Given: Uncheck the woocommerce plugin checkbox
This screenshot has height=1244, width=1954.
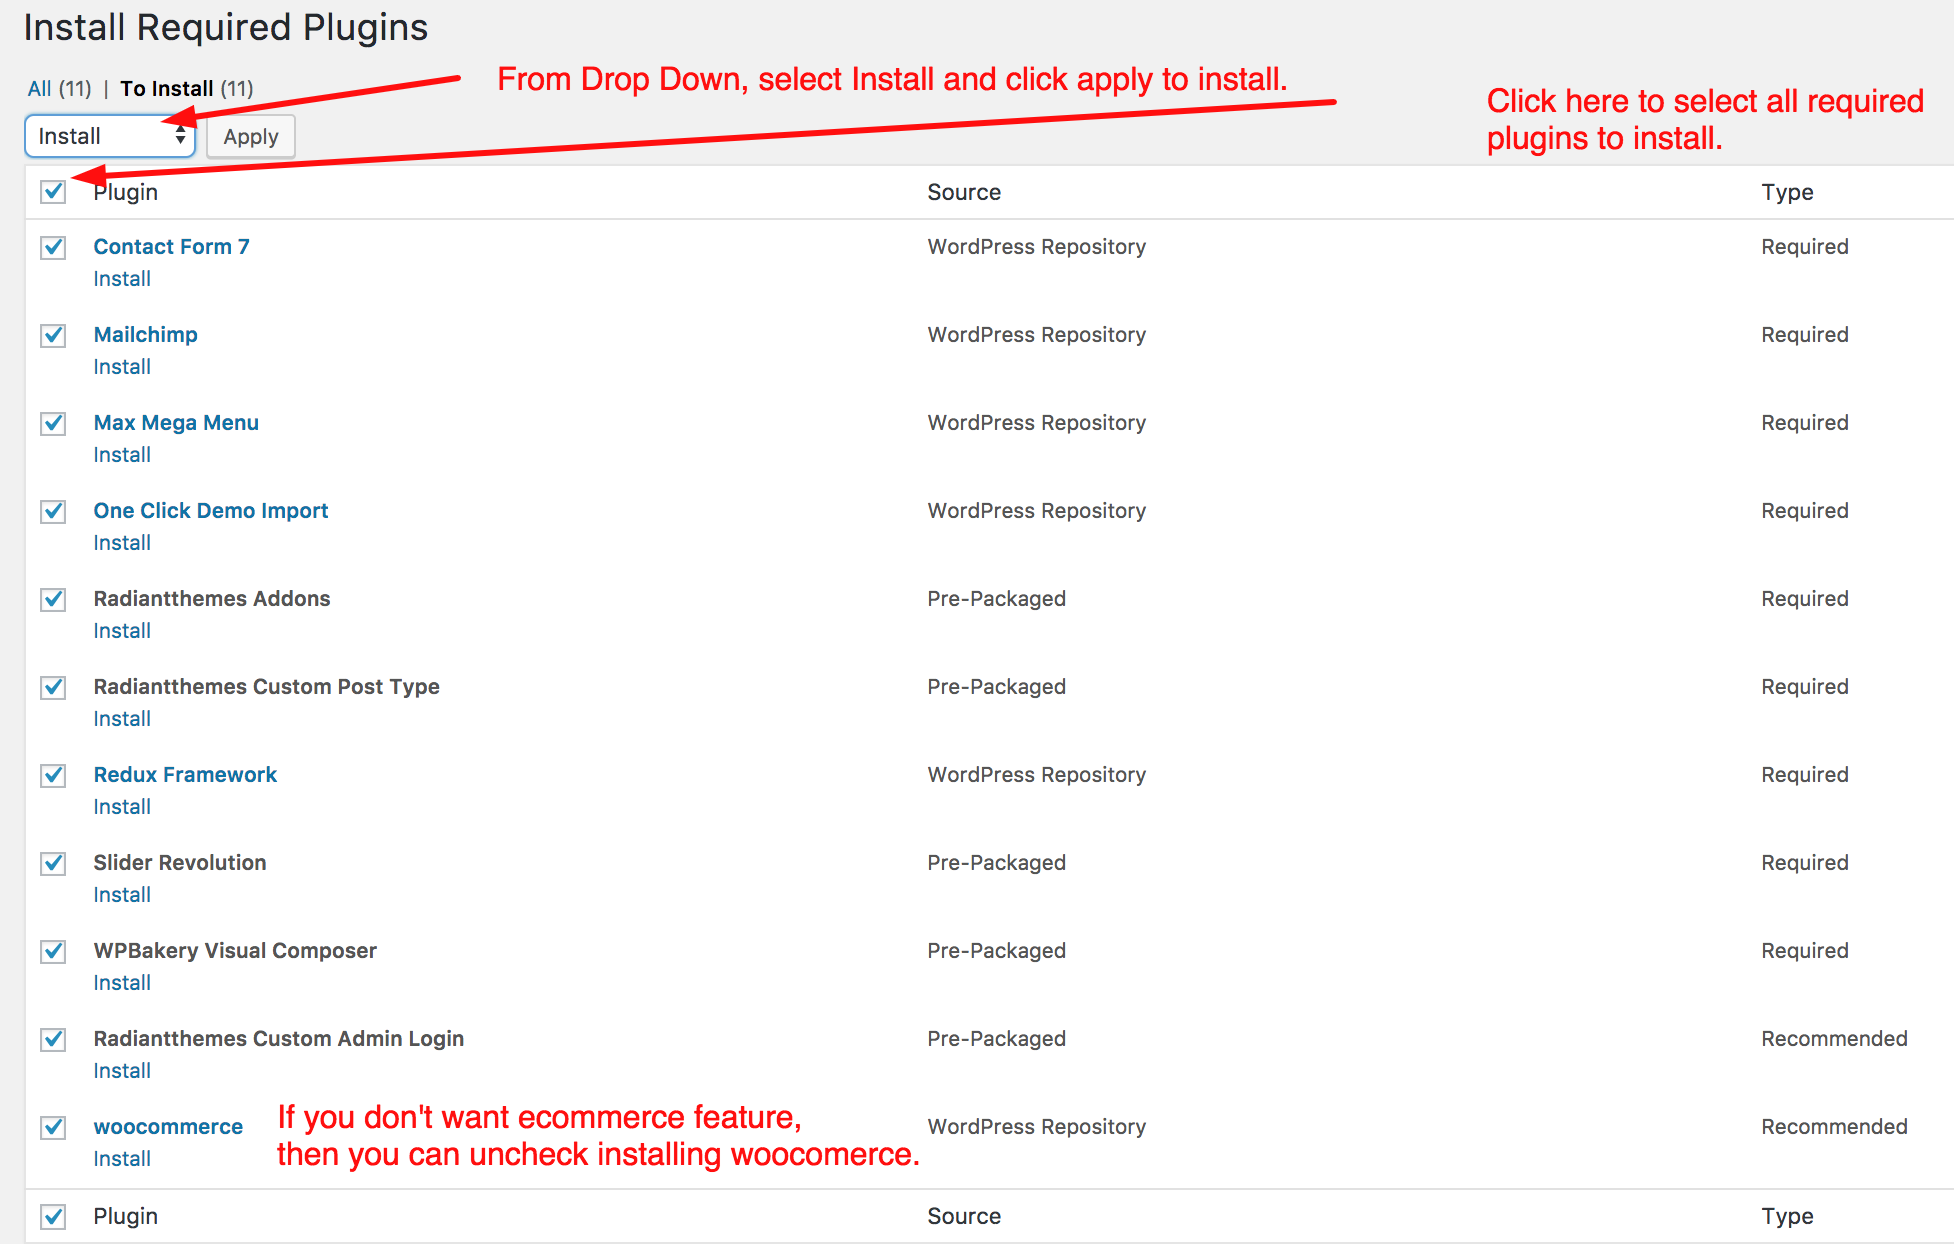Looking at the screenshot, I should click(x=54, y=1127).
